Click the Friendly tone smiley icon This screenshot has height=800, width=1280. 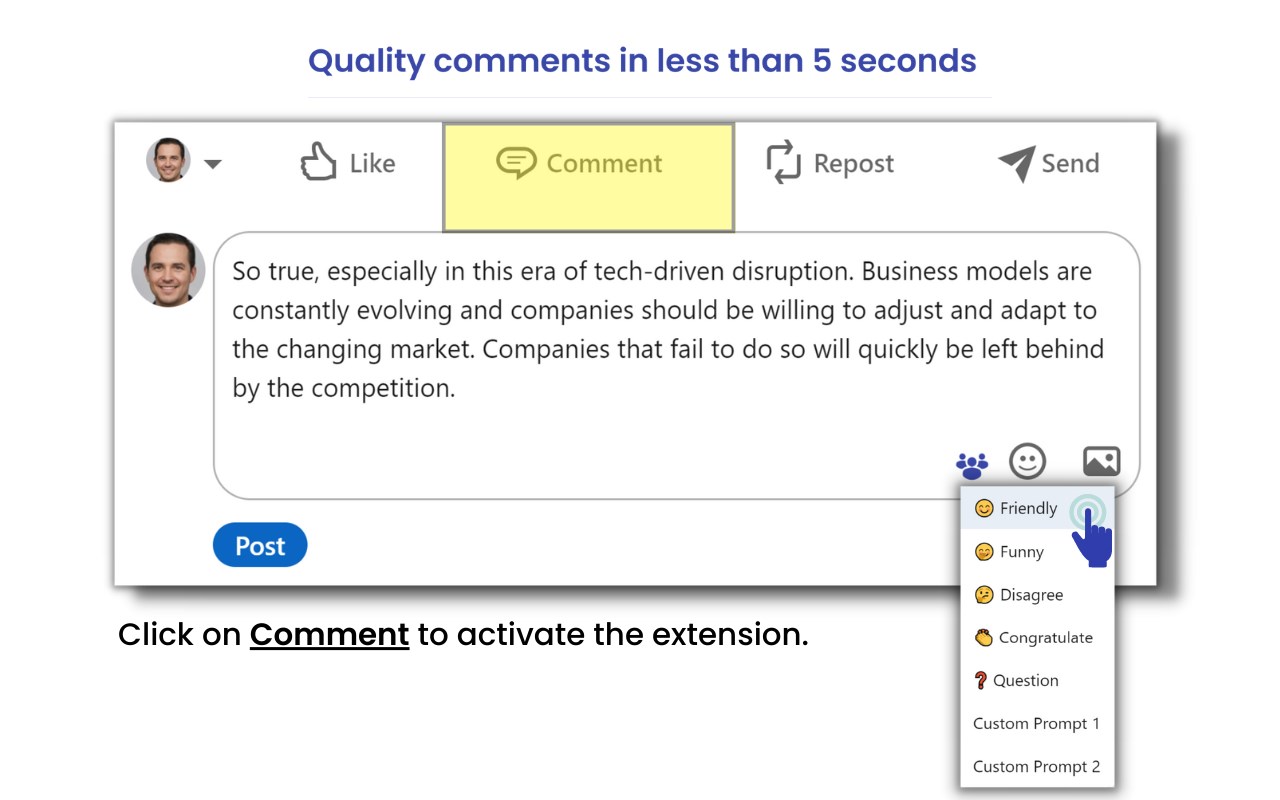[984, 508]
